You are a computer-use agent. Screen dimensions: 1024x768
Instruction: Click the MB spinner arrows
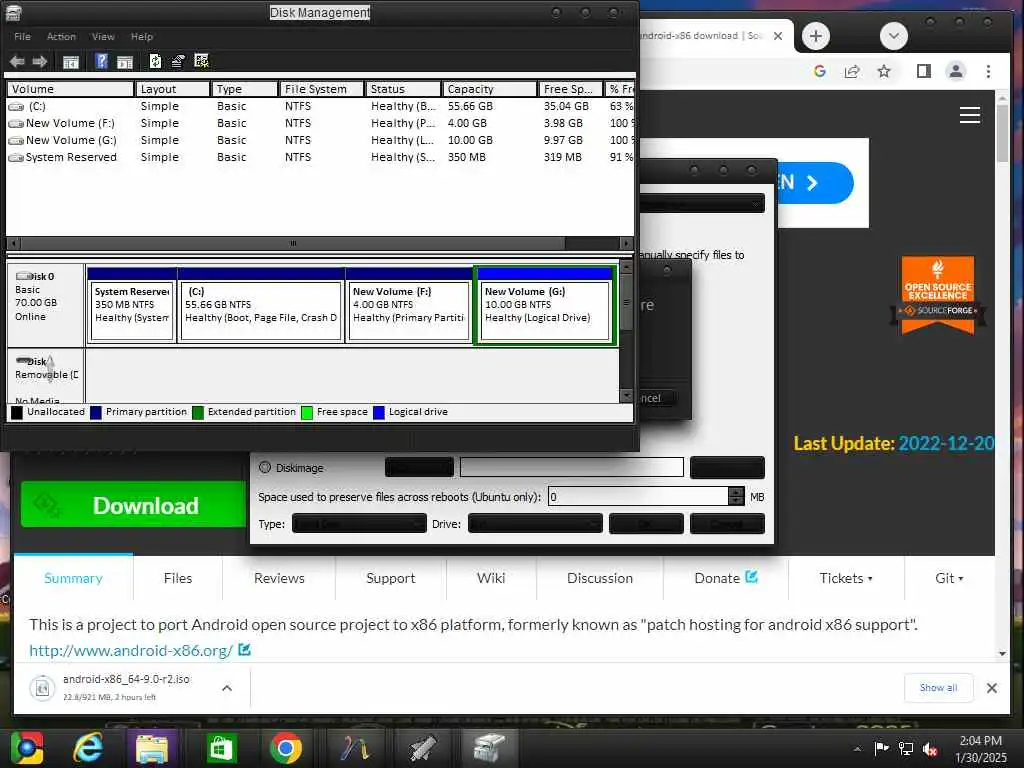click(x=736, y=497)
